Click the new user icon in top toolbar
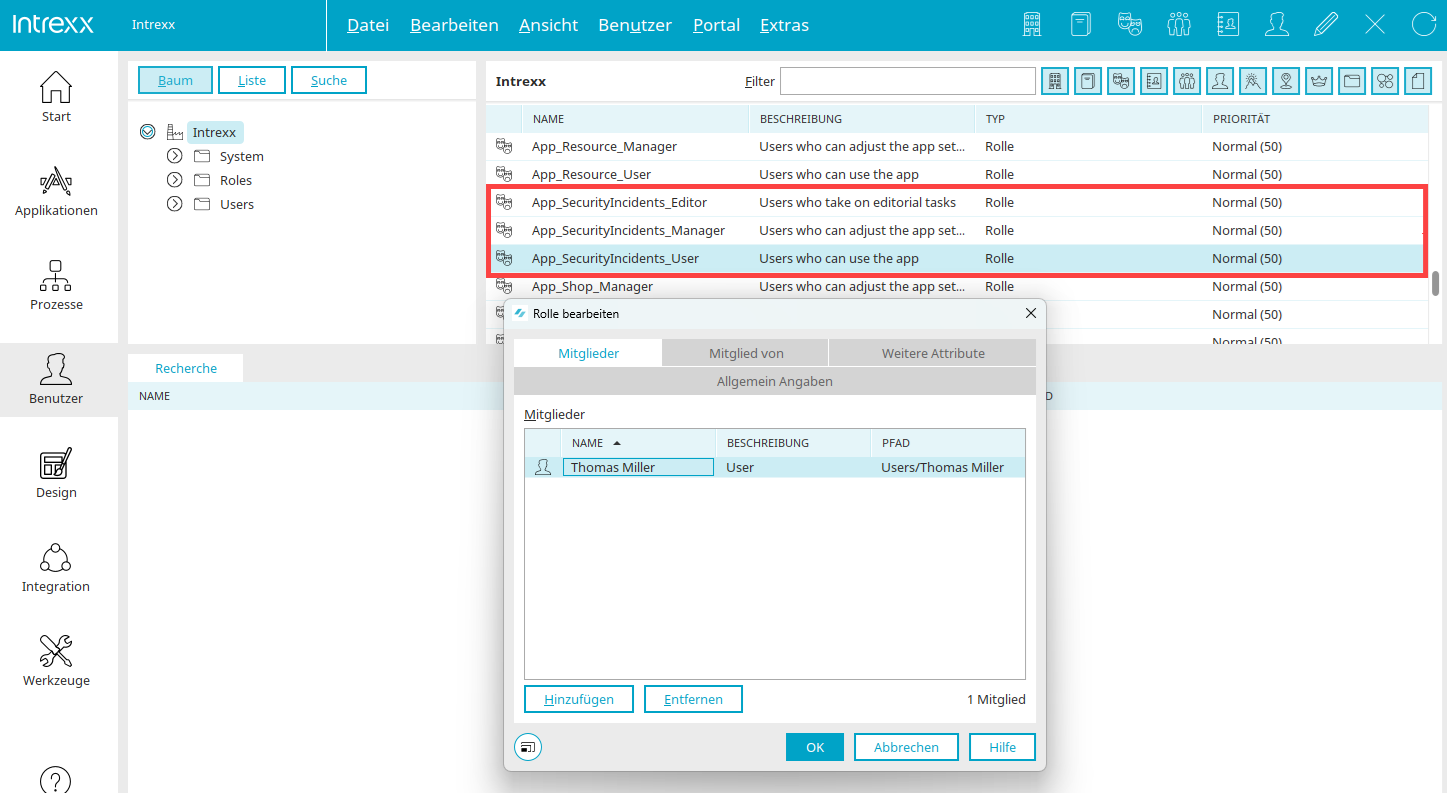This screenshot has height=793, width=1447. (x=1277, y=25)
